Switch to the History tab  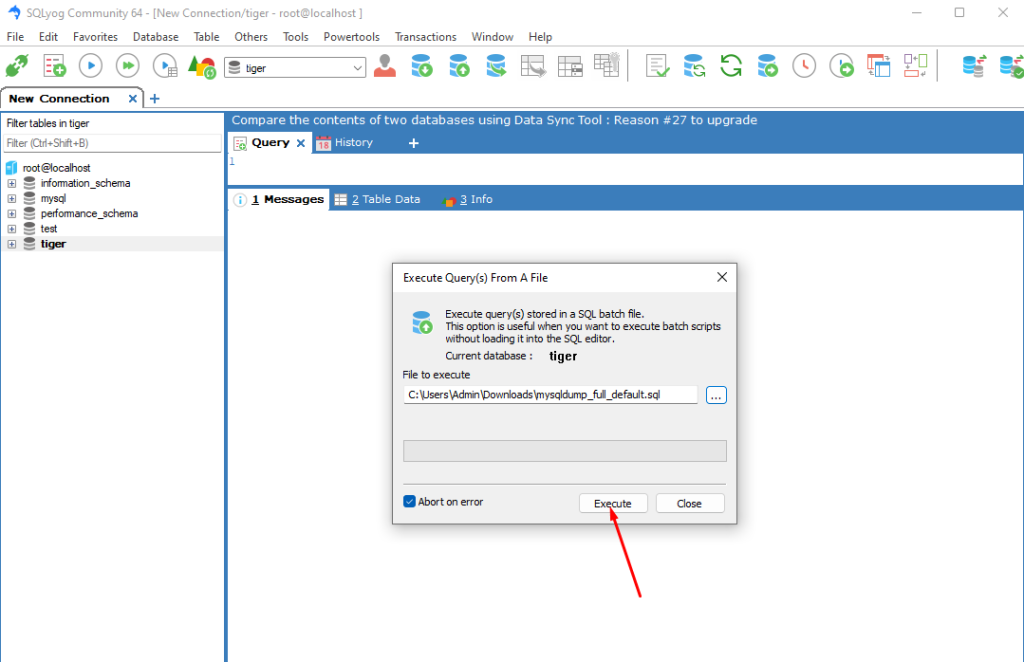coord(344,143)
